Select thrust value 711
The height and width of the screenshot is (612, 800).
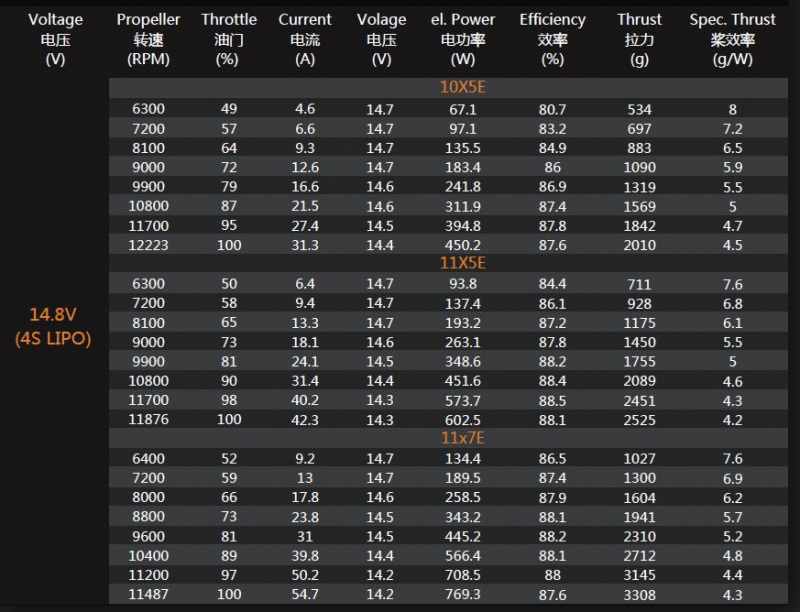[x=639, y=284]
